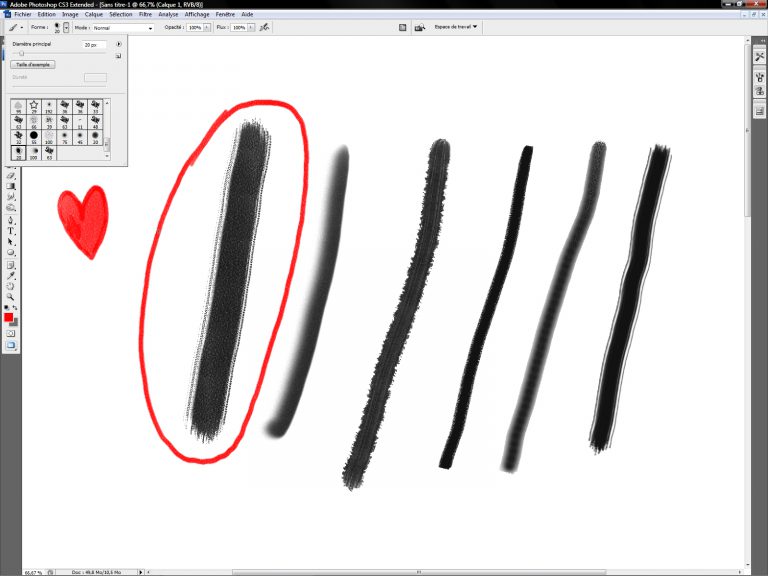Toggle Quick Mask mode
The image size is (768, 576).
10,333
